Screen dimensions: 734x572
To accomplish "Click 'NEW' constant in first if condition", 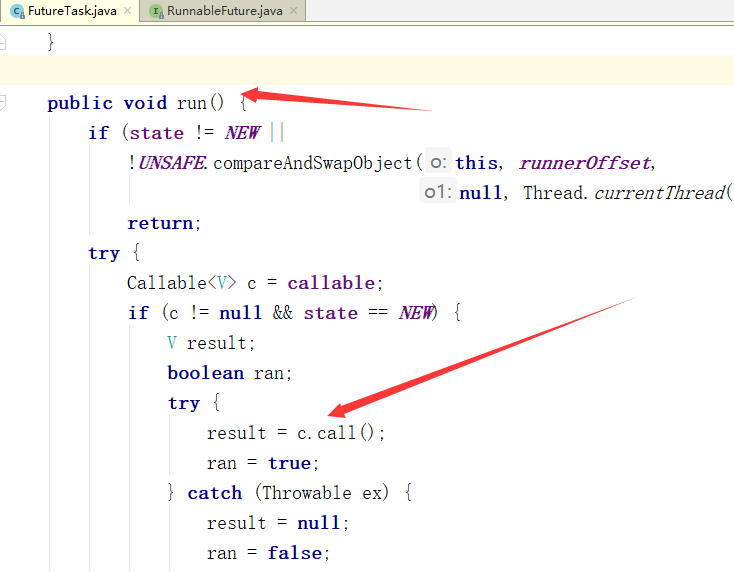I will [x=242, y=133].
